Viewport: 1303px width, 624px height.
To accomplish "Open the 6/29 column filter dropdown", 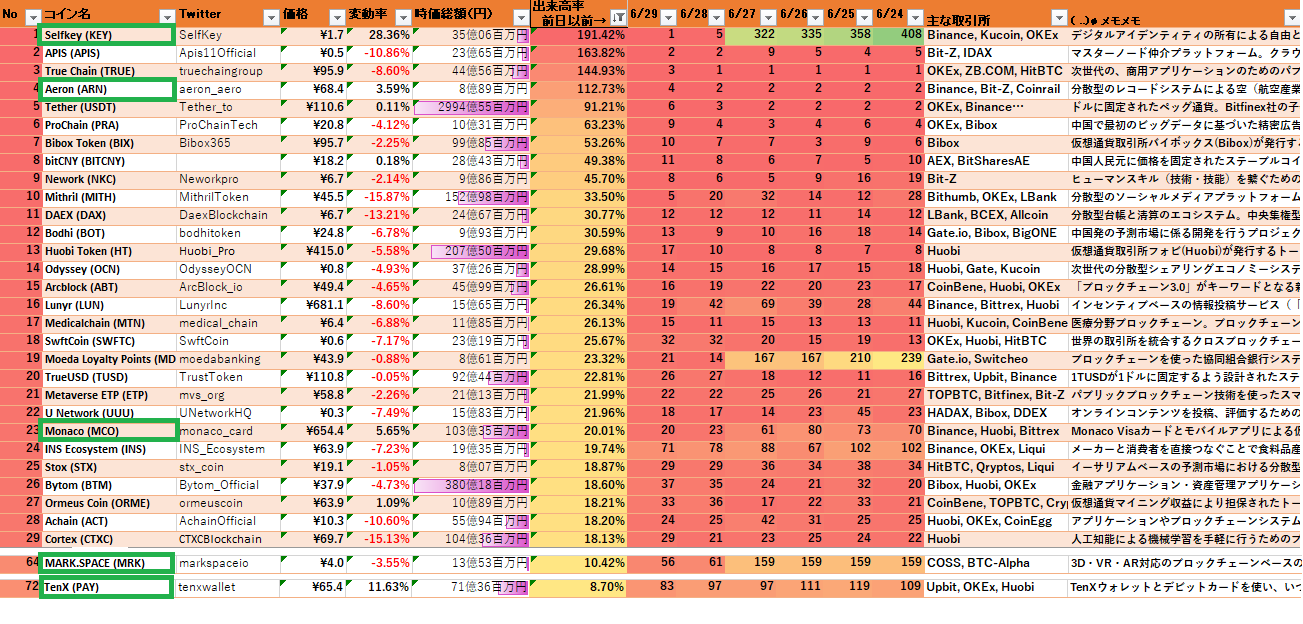I will pyautogui.click(x=666, y=17).
